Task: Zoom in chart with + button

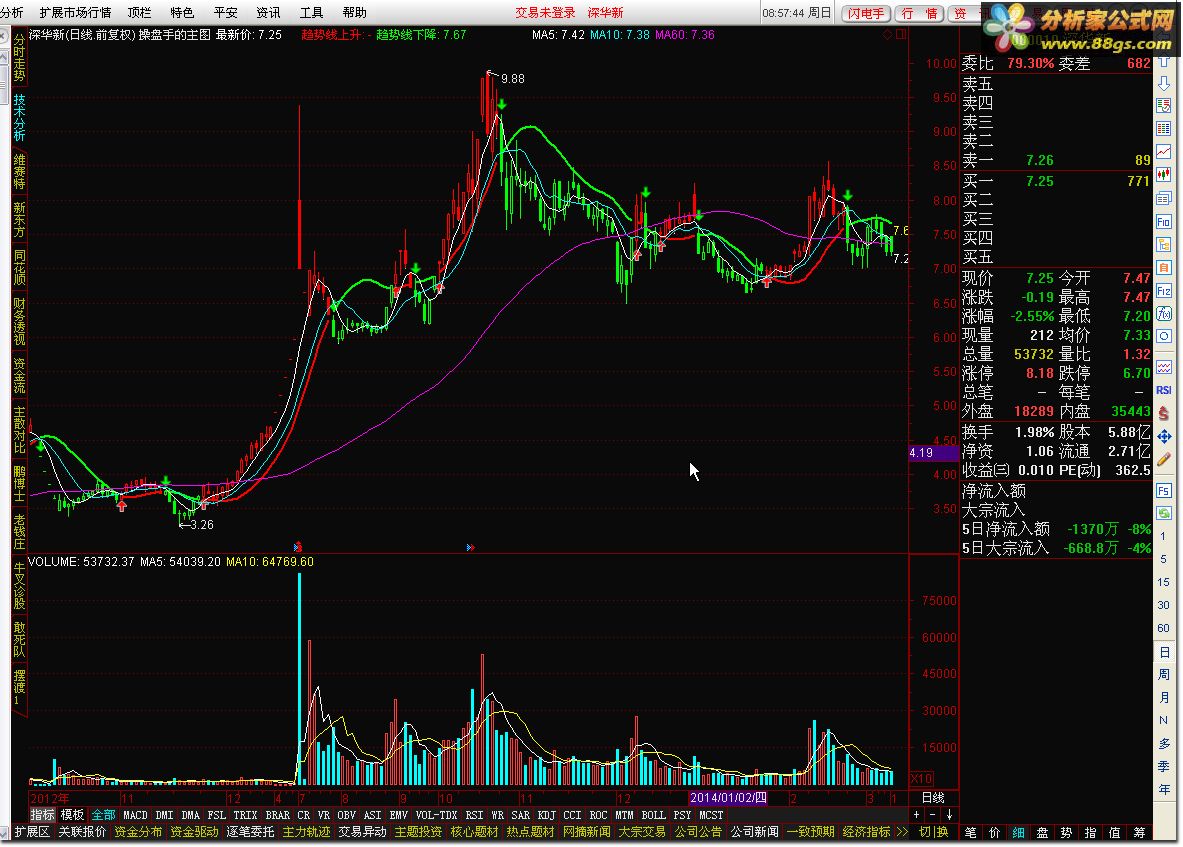Action: pyautogui.click(x=917, y=815)
